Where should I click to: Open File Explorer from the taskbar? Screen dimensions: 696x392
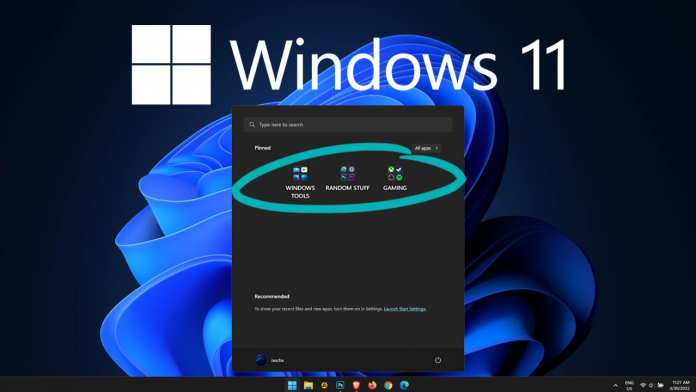(308, 385)
